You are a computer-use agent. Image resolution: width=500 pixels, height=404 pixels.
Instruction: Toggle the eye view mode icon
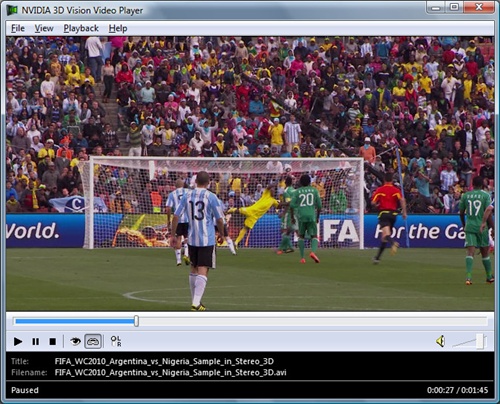[x=75, y=341]
